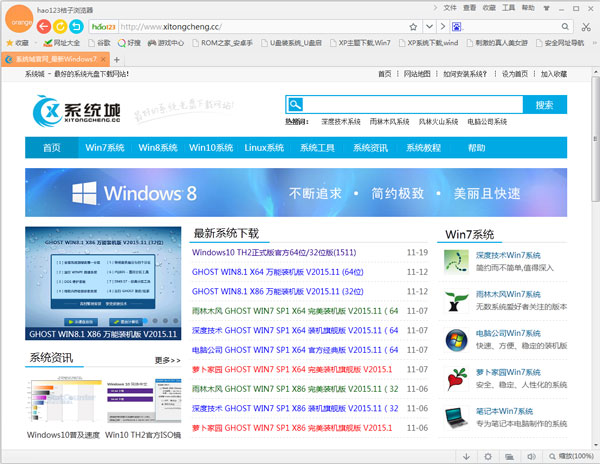Open 网址大全 bookmark
The image size is (600, 464).
click(x=62, y=43)
